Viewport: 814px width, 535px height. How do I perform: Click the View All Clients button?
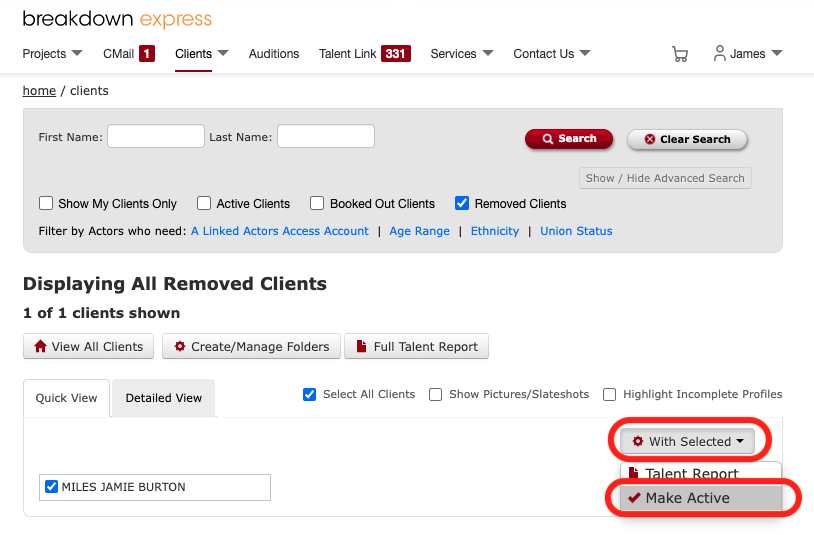point(88,346)
